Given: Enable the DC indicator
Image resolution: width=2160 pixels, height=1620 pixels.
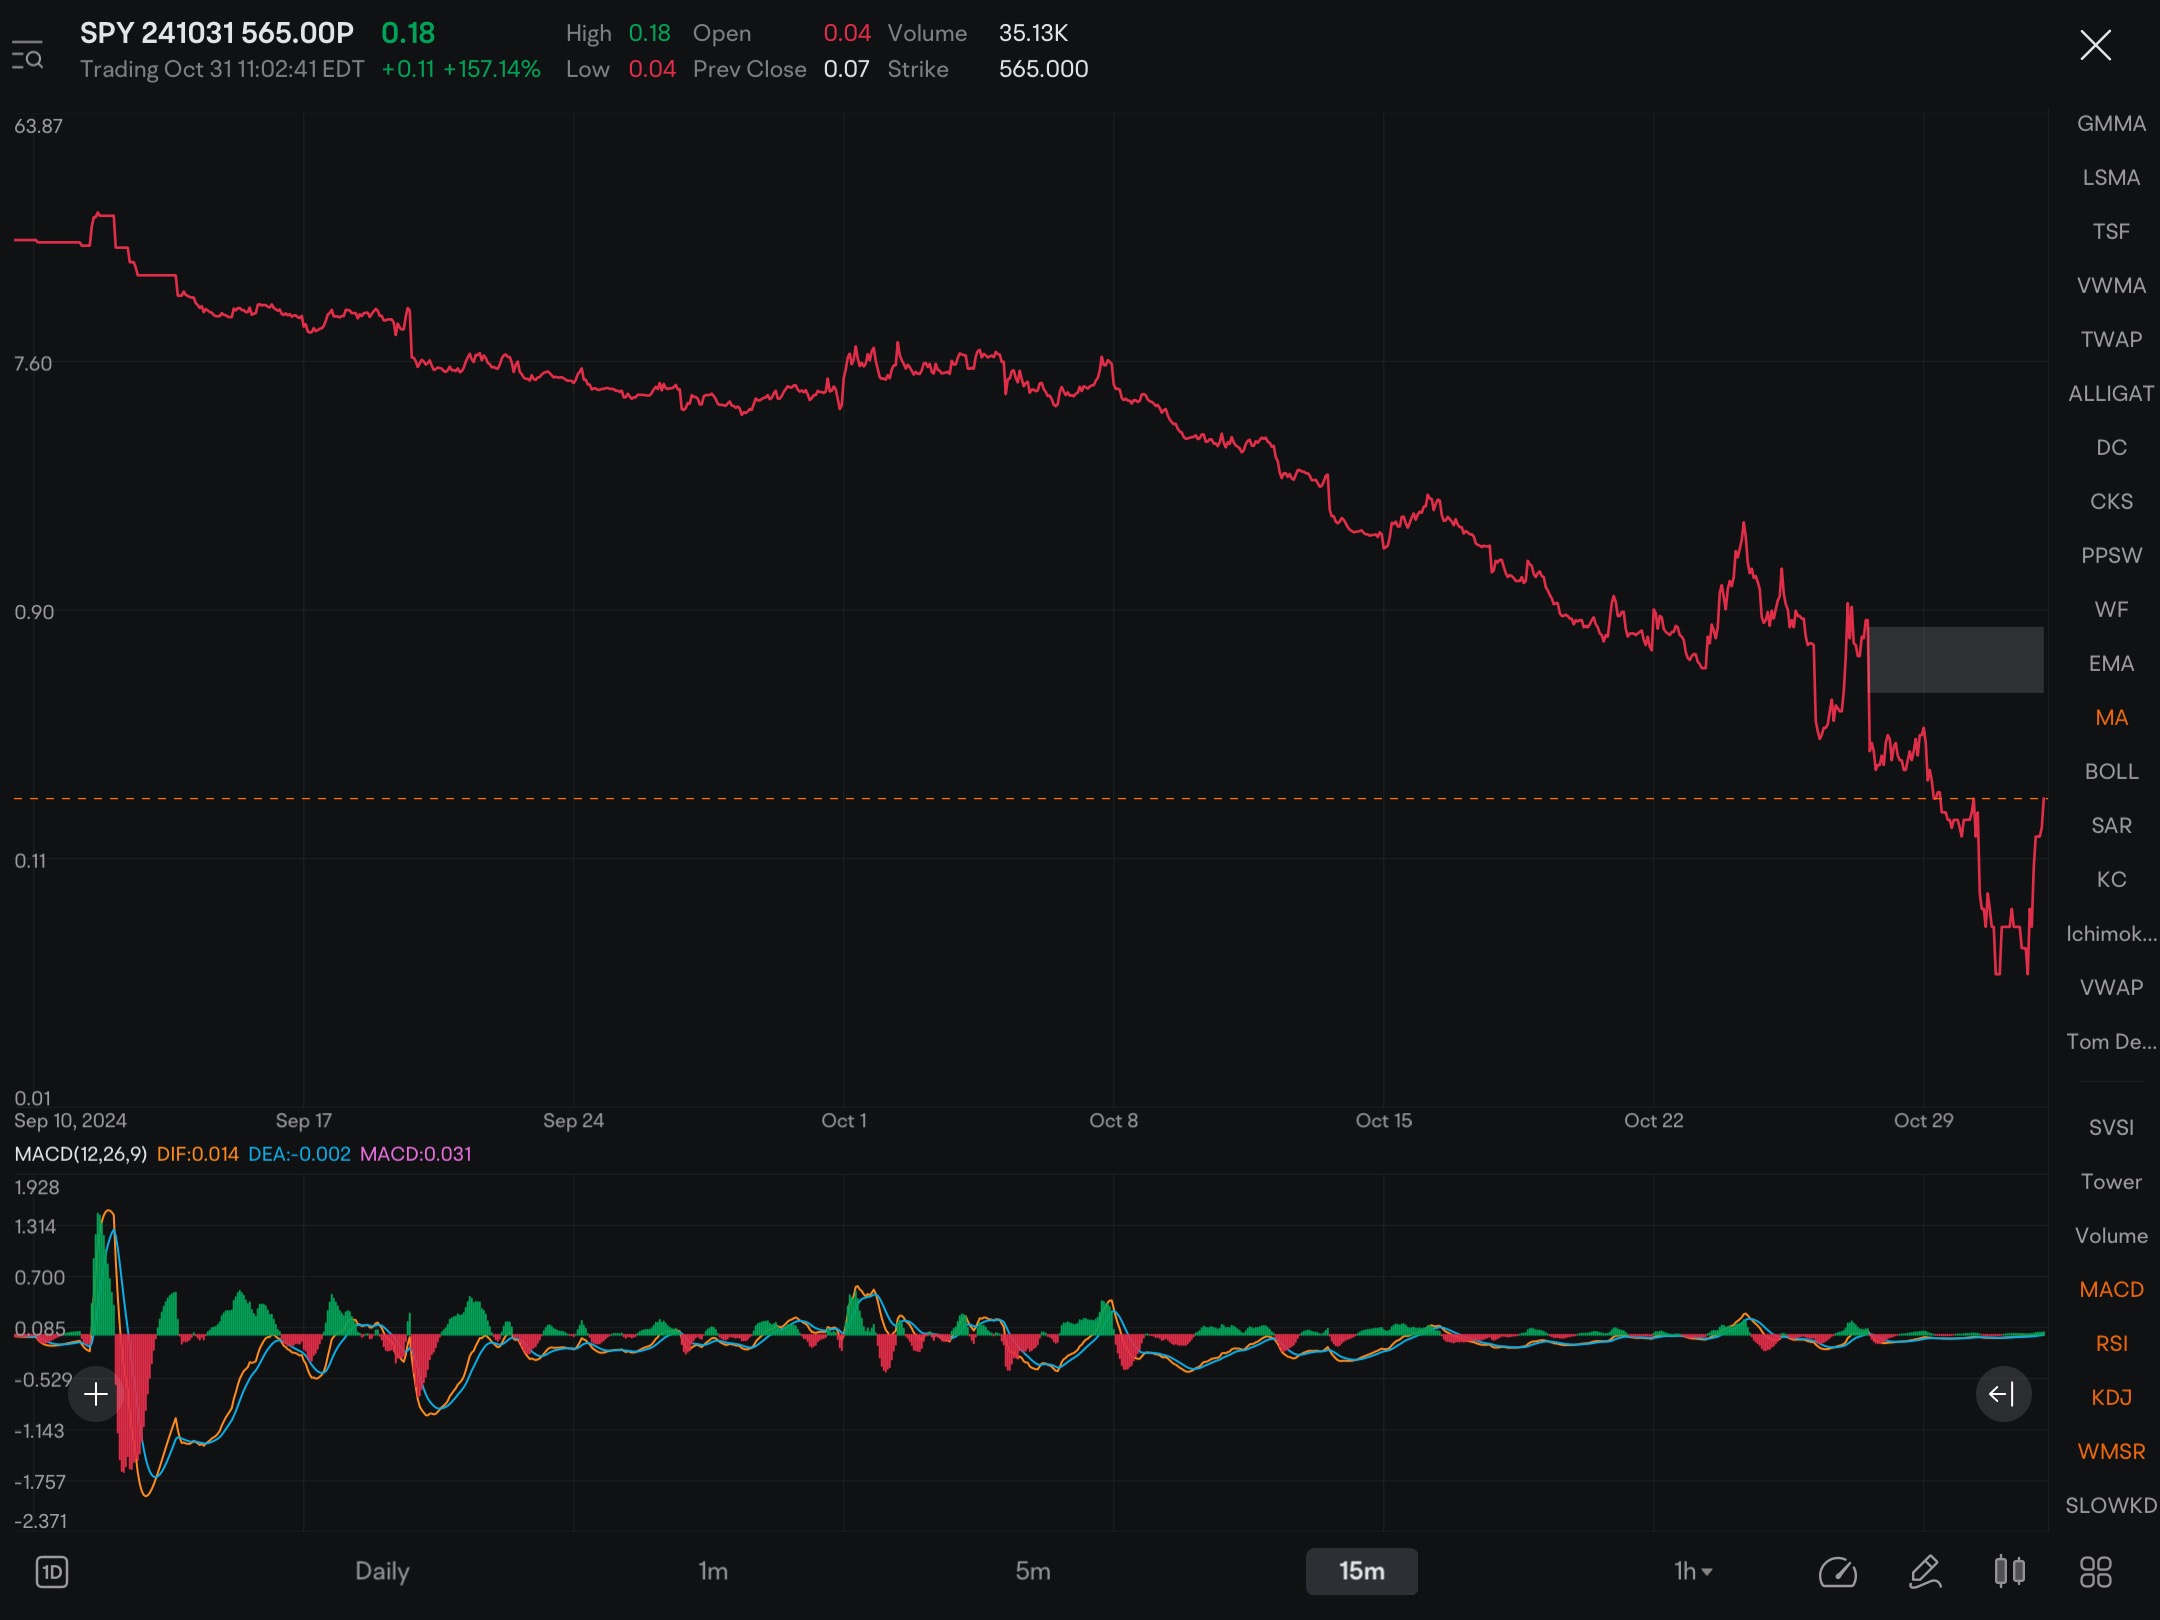Looking at the screenshot, I should click(x=2111, y=448).
